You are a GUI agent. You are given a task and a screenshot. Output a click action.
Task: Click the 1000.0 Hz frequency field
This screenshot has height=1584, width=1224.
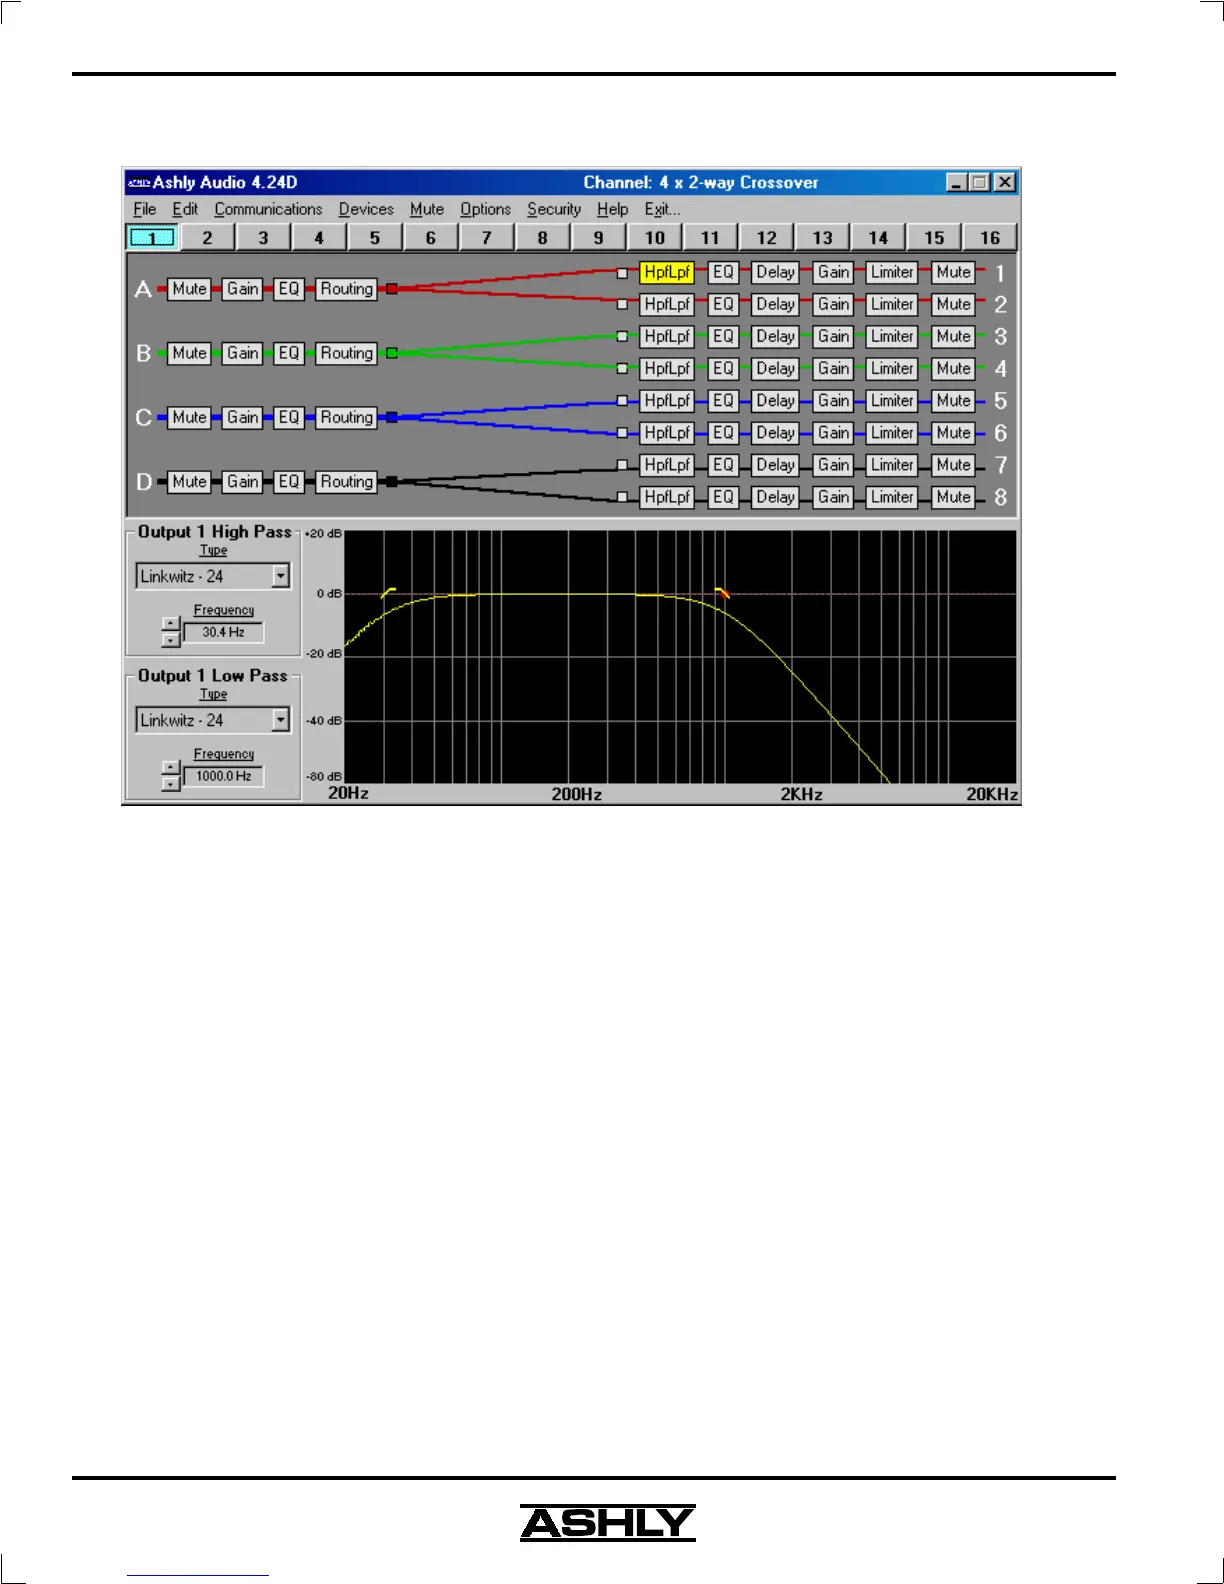click(223, 776)
